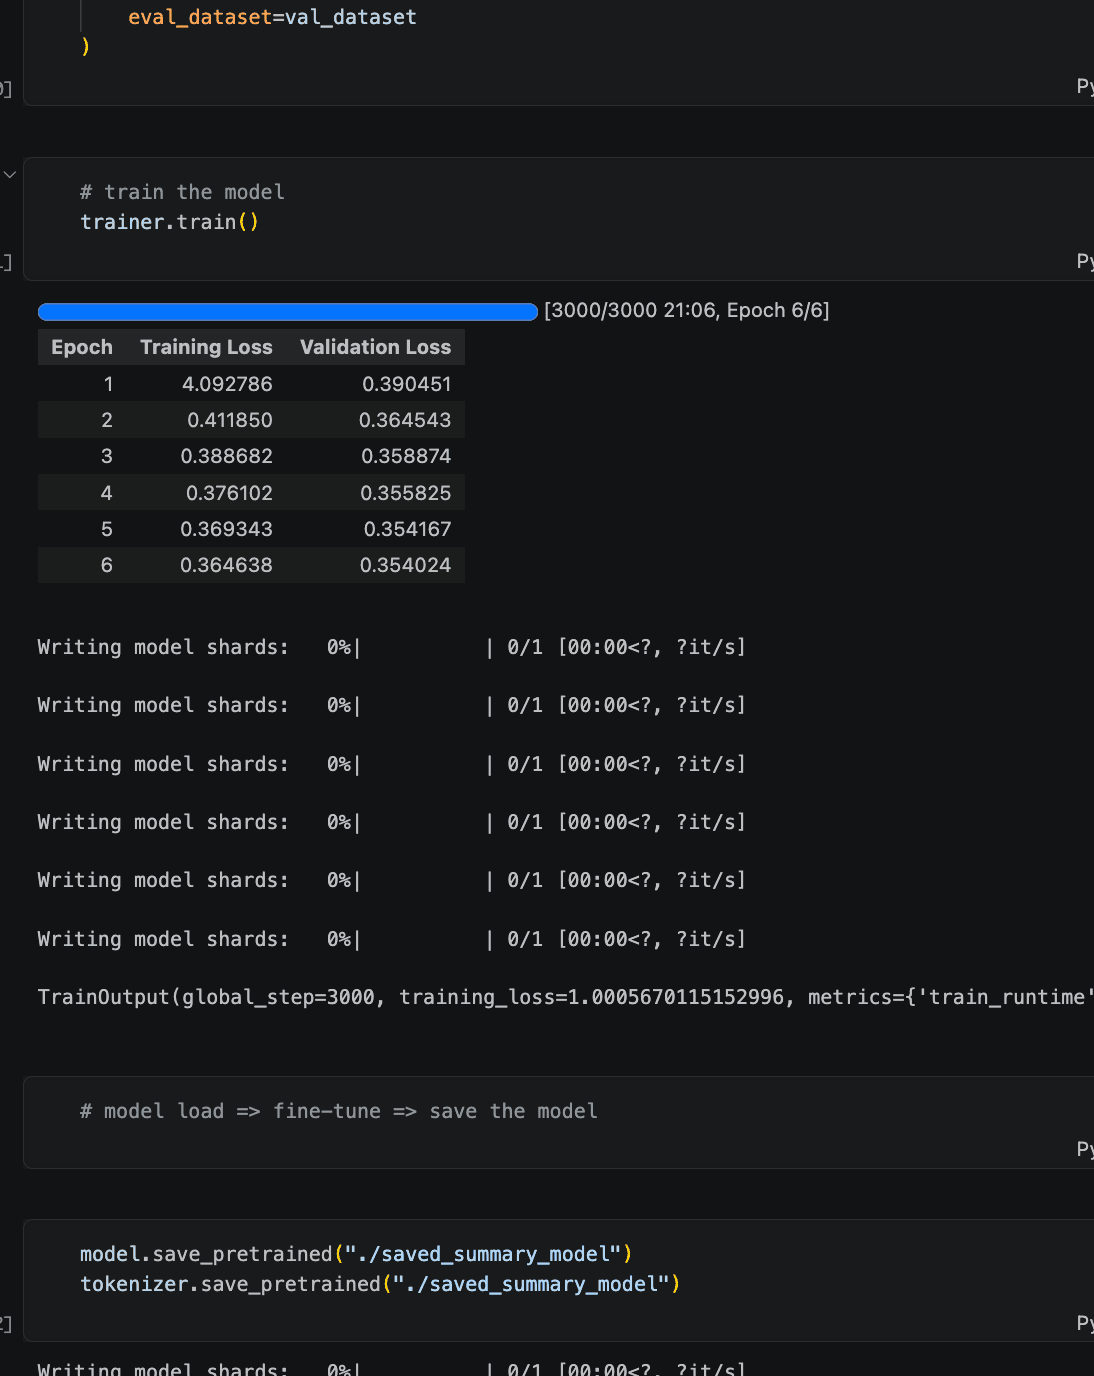Click the 'TrainOutput(global_step=3000' output line
1094x1376 pixels.
[x=565, y=997]
